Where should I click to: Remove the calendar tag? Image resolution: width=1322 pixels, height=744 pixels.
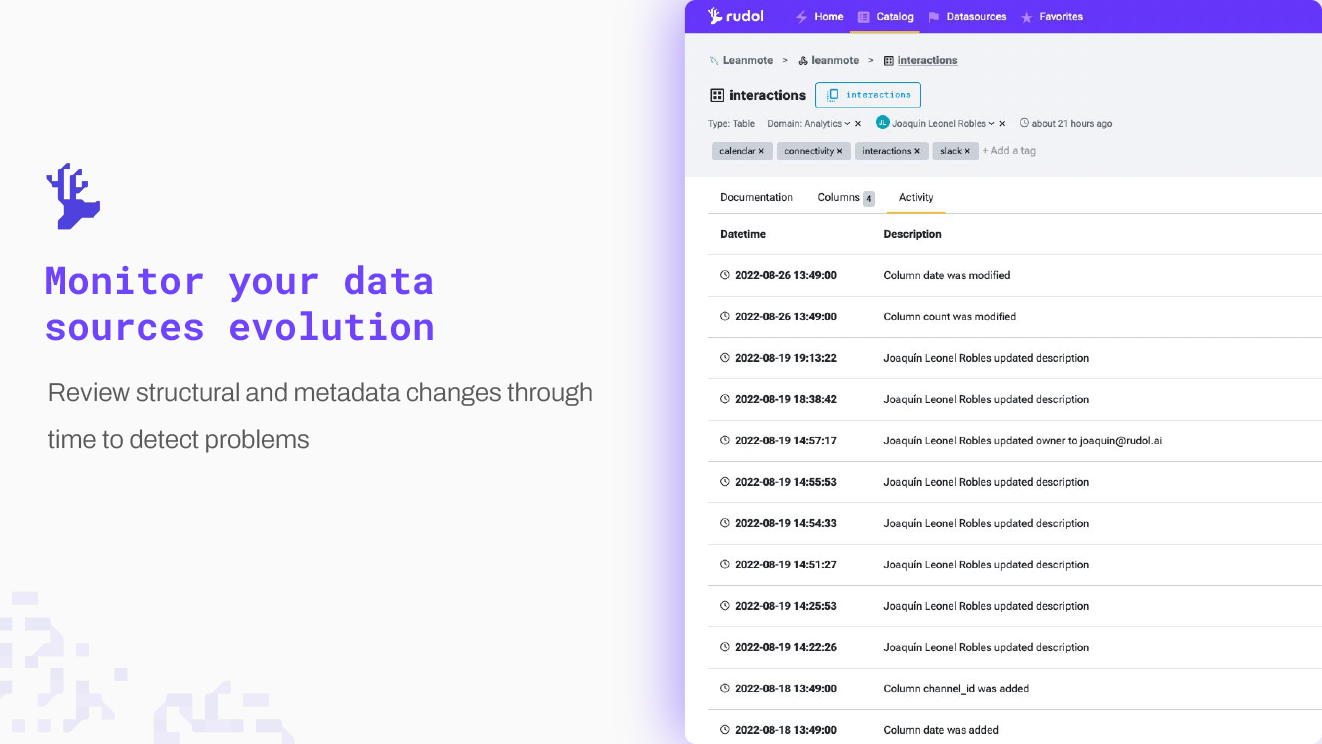tap(761, 152)
